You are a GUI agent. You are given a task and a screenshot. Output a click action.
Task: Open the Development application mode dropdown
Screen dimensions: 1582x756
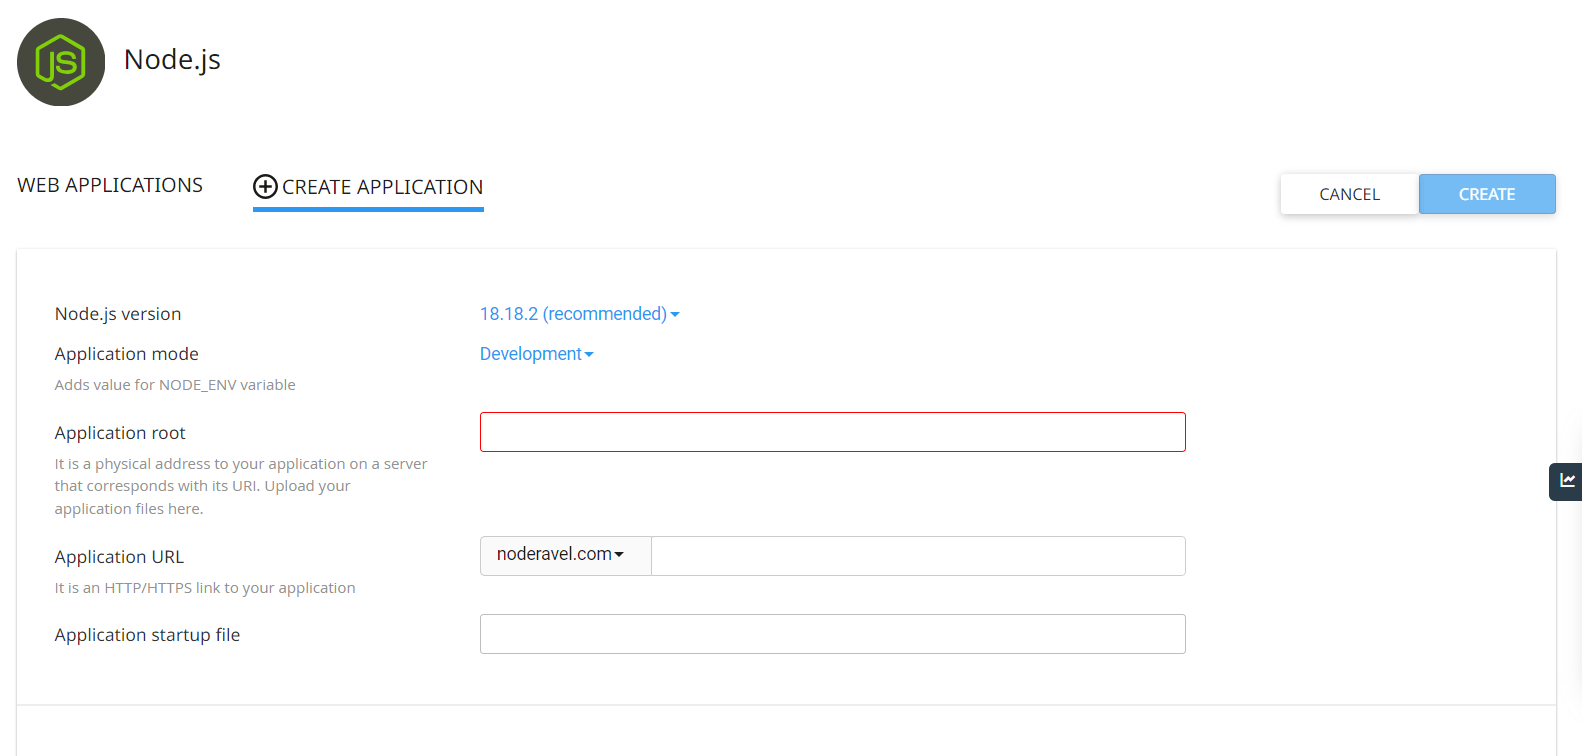[536, 354]
